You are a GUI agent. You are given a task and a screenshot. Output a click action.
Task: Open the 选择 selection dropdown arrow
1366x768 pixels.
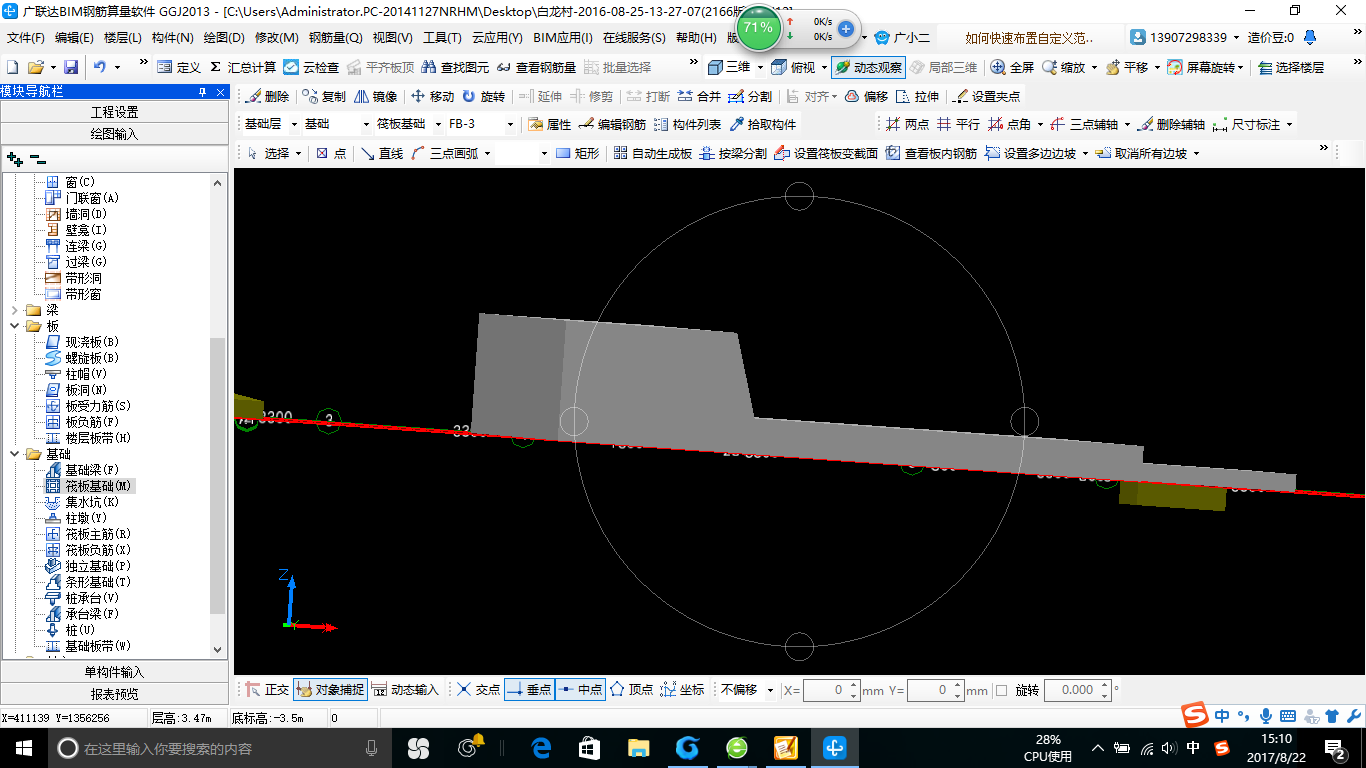[x=298, y=153]
